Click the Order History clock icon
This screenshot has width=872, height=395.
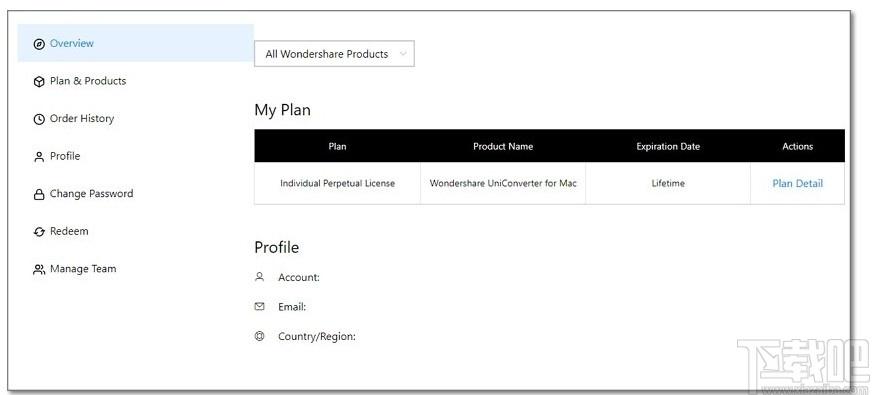tap(39, 120)
